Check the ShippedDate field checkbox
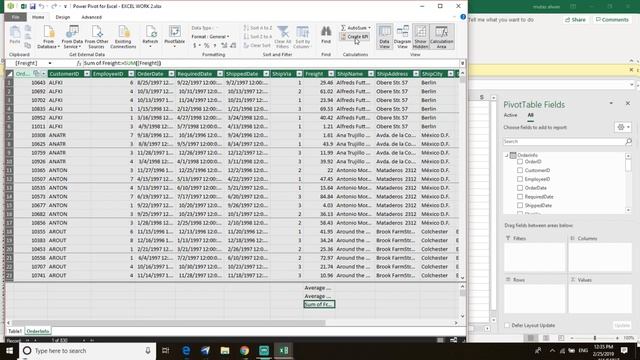Viewport: 640px width, 360px height. coord(520,206)
